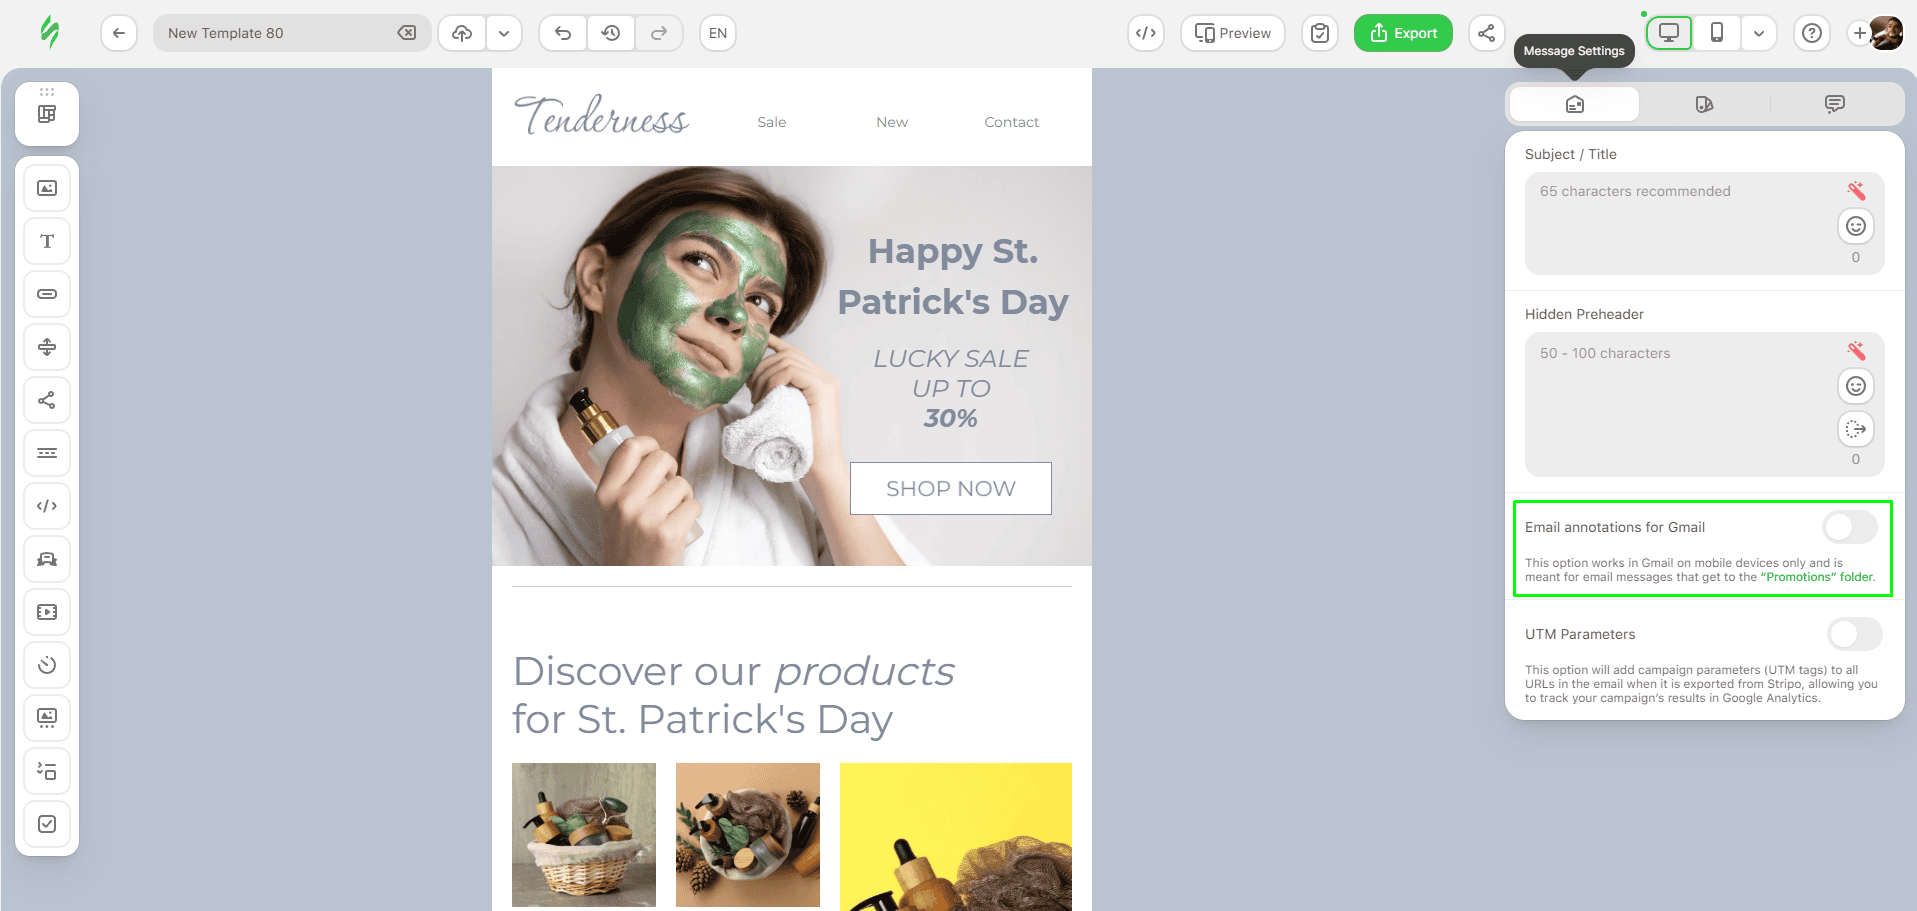Open the comments tab on the settings panel
Viewport: 1917px width, 911px height.
point(1834,103)
